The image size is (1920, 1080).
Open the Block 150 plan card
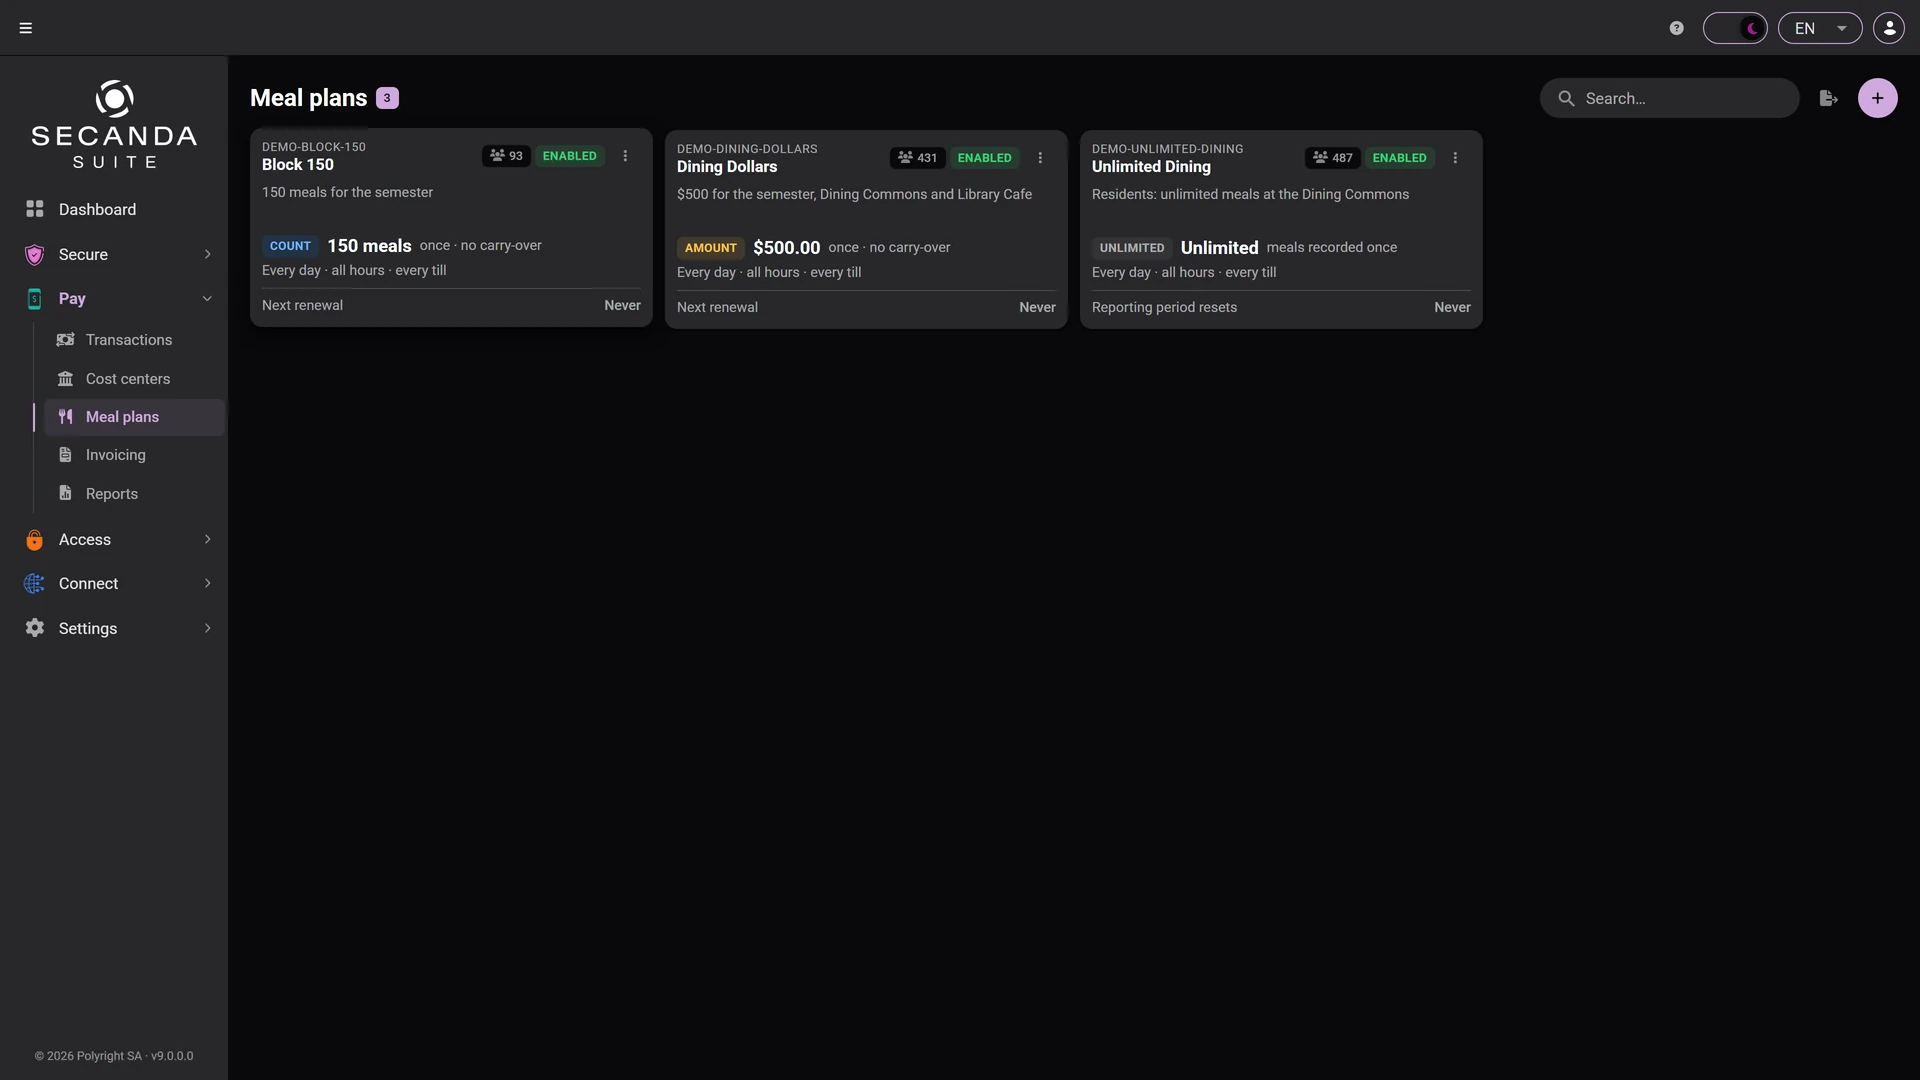coord(451,228)
